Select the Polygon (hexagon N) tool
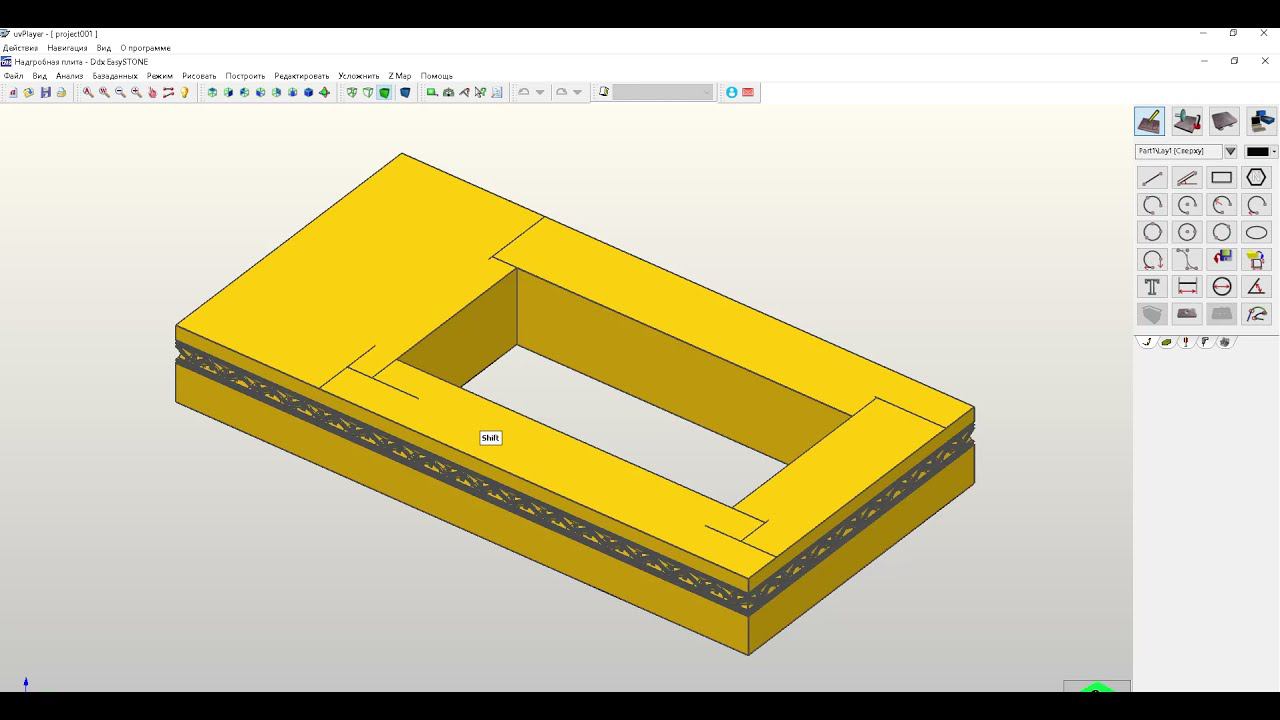 (1256, 178)
